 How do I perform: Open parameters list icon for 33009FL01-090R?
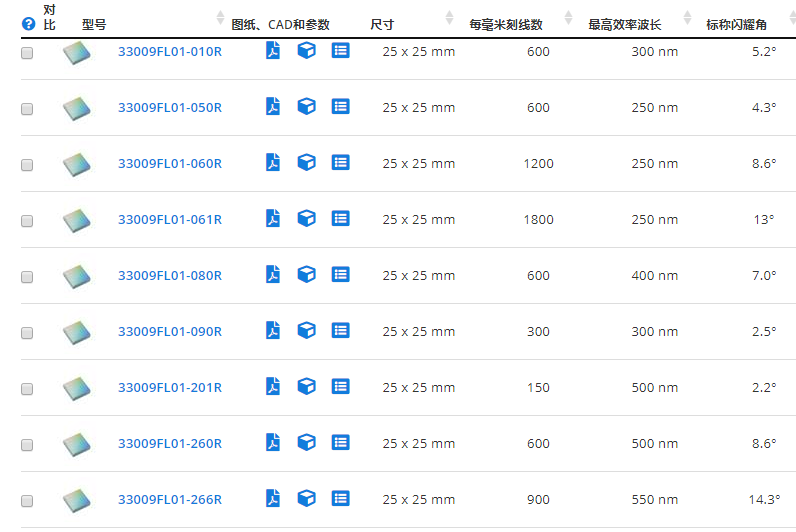(x=340, y=331)
